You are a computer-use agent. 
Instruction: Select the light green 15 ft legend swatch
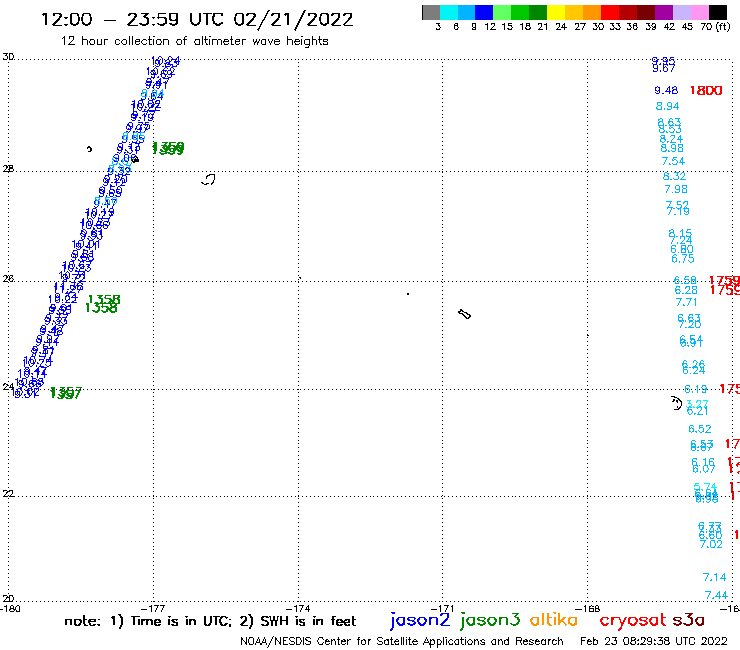[x=502, y=12]
